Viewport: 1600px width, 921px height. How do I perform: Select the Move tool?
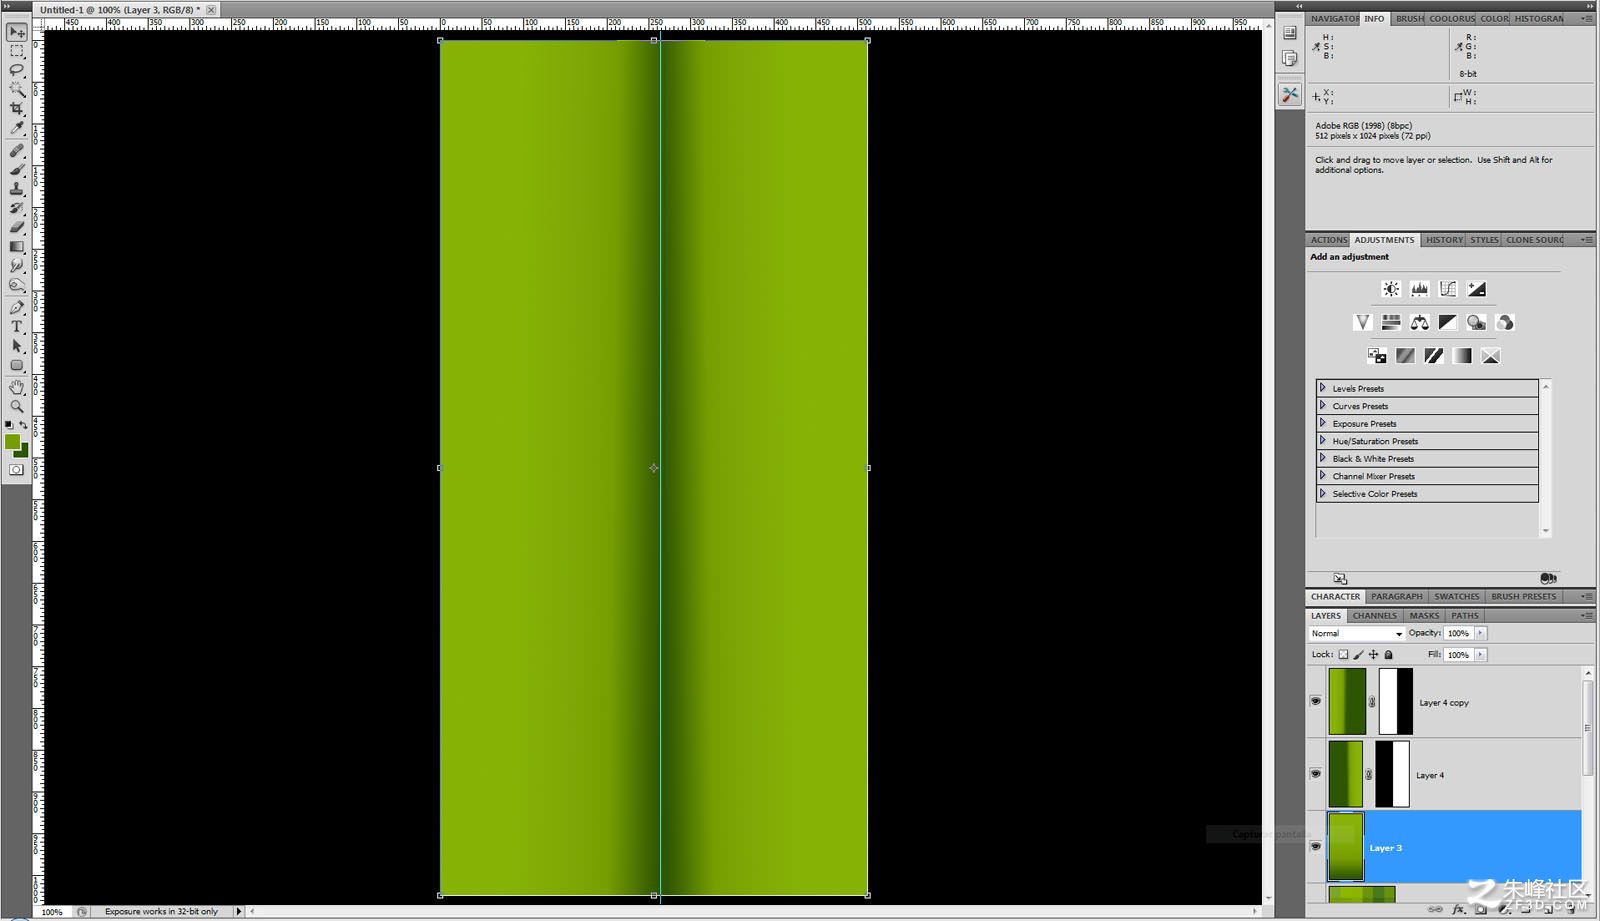[x=17, y=32]
